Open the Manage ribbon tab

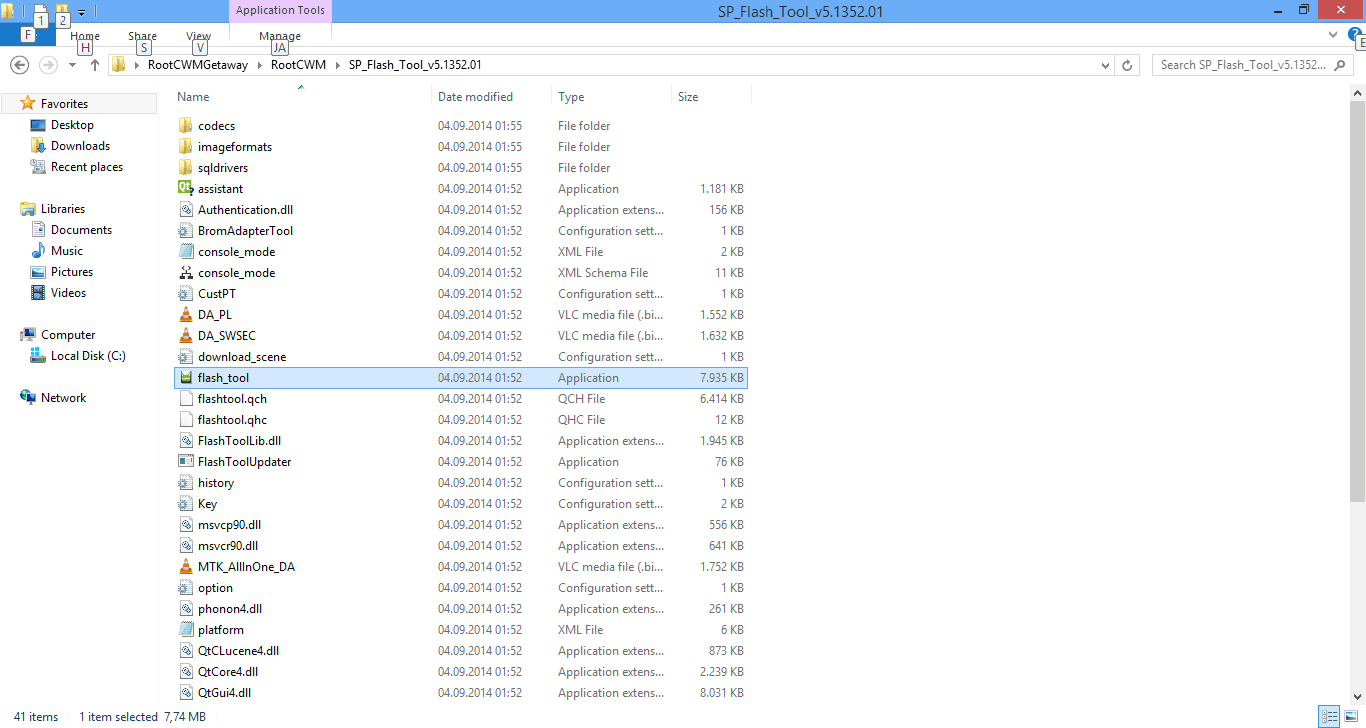(280, 36)
